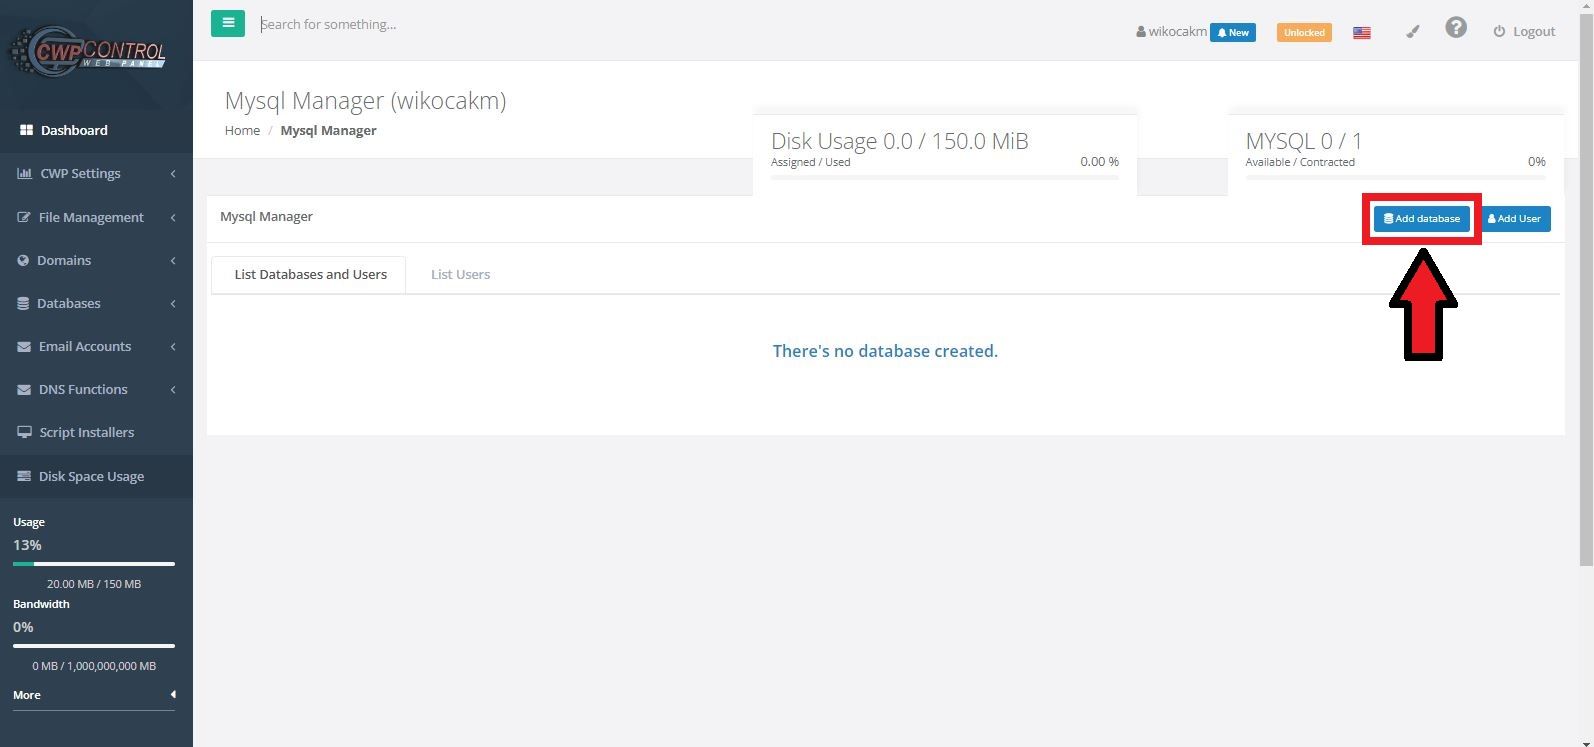Click the Disk Usage progress bar
Viewport: 1594px width, 747px height.
(x=945, y=177)
